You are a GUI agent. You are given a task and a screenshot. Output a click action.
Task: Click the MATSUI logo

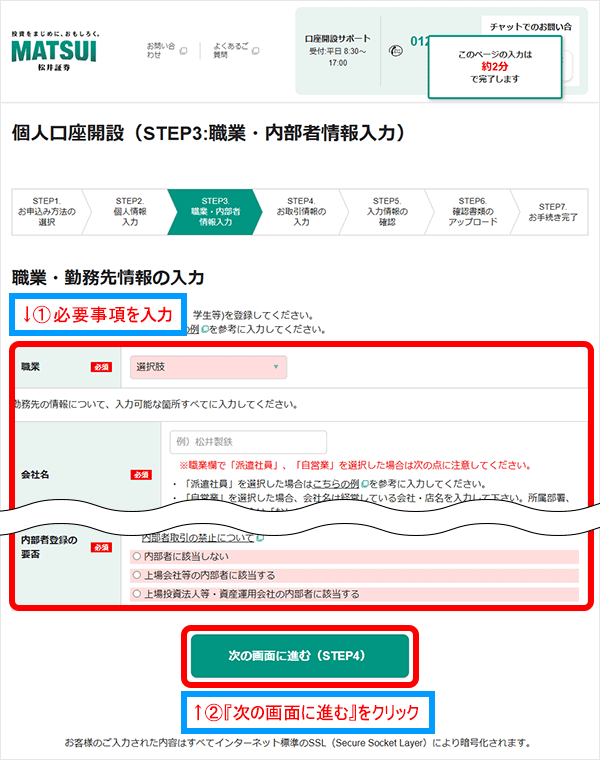[x=54, y=51]
